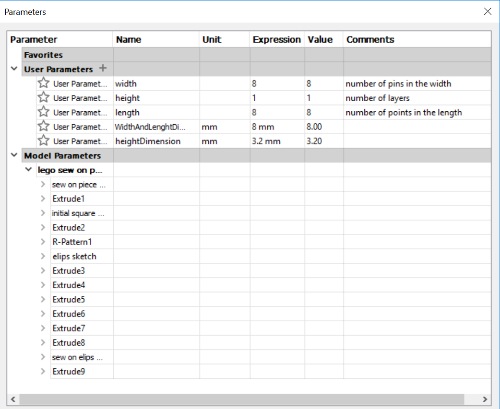Edit the '3.2 mm' expression cell
The width and height of the screenshot is (500, 409).
277,141
